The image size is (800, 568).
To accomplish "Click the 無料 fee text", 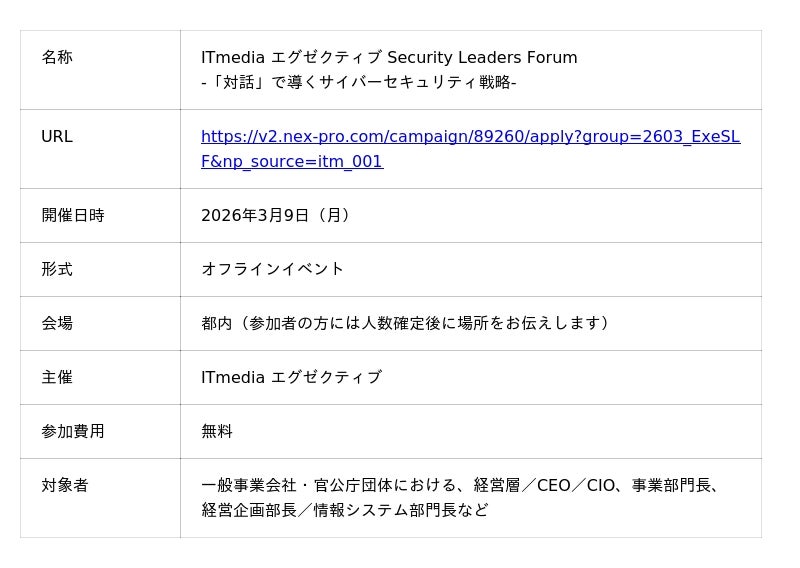I will click(217, 432).
